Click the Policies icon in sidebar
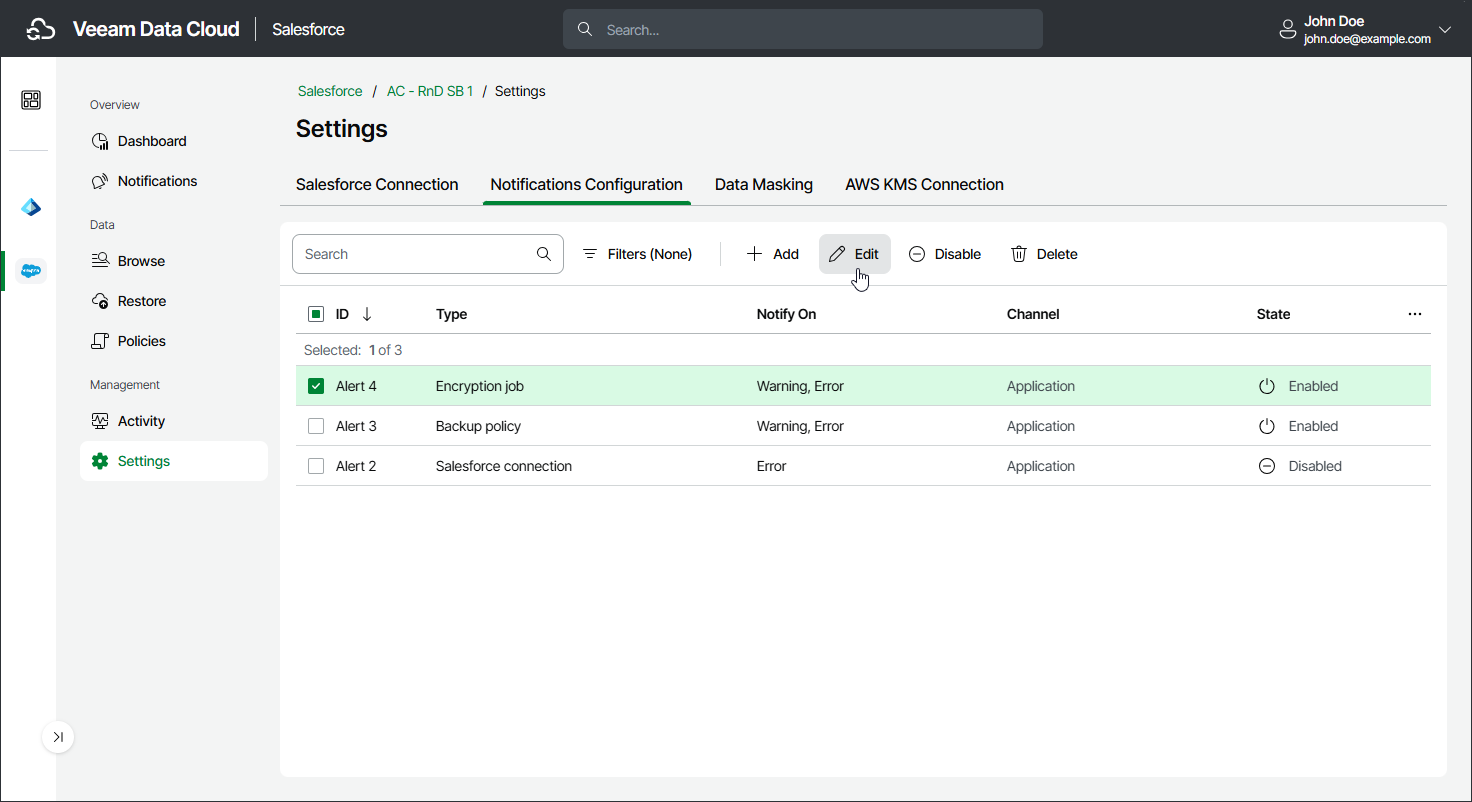1472x802 pixels. pos(100,341)
